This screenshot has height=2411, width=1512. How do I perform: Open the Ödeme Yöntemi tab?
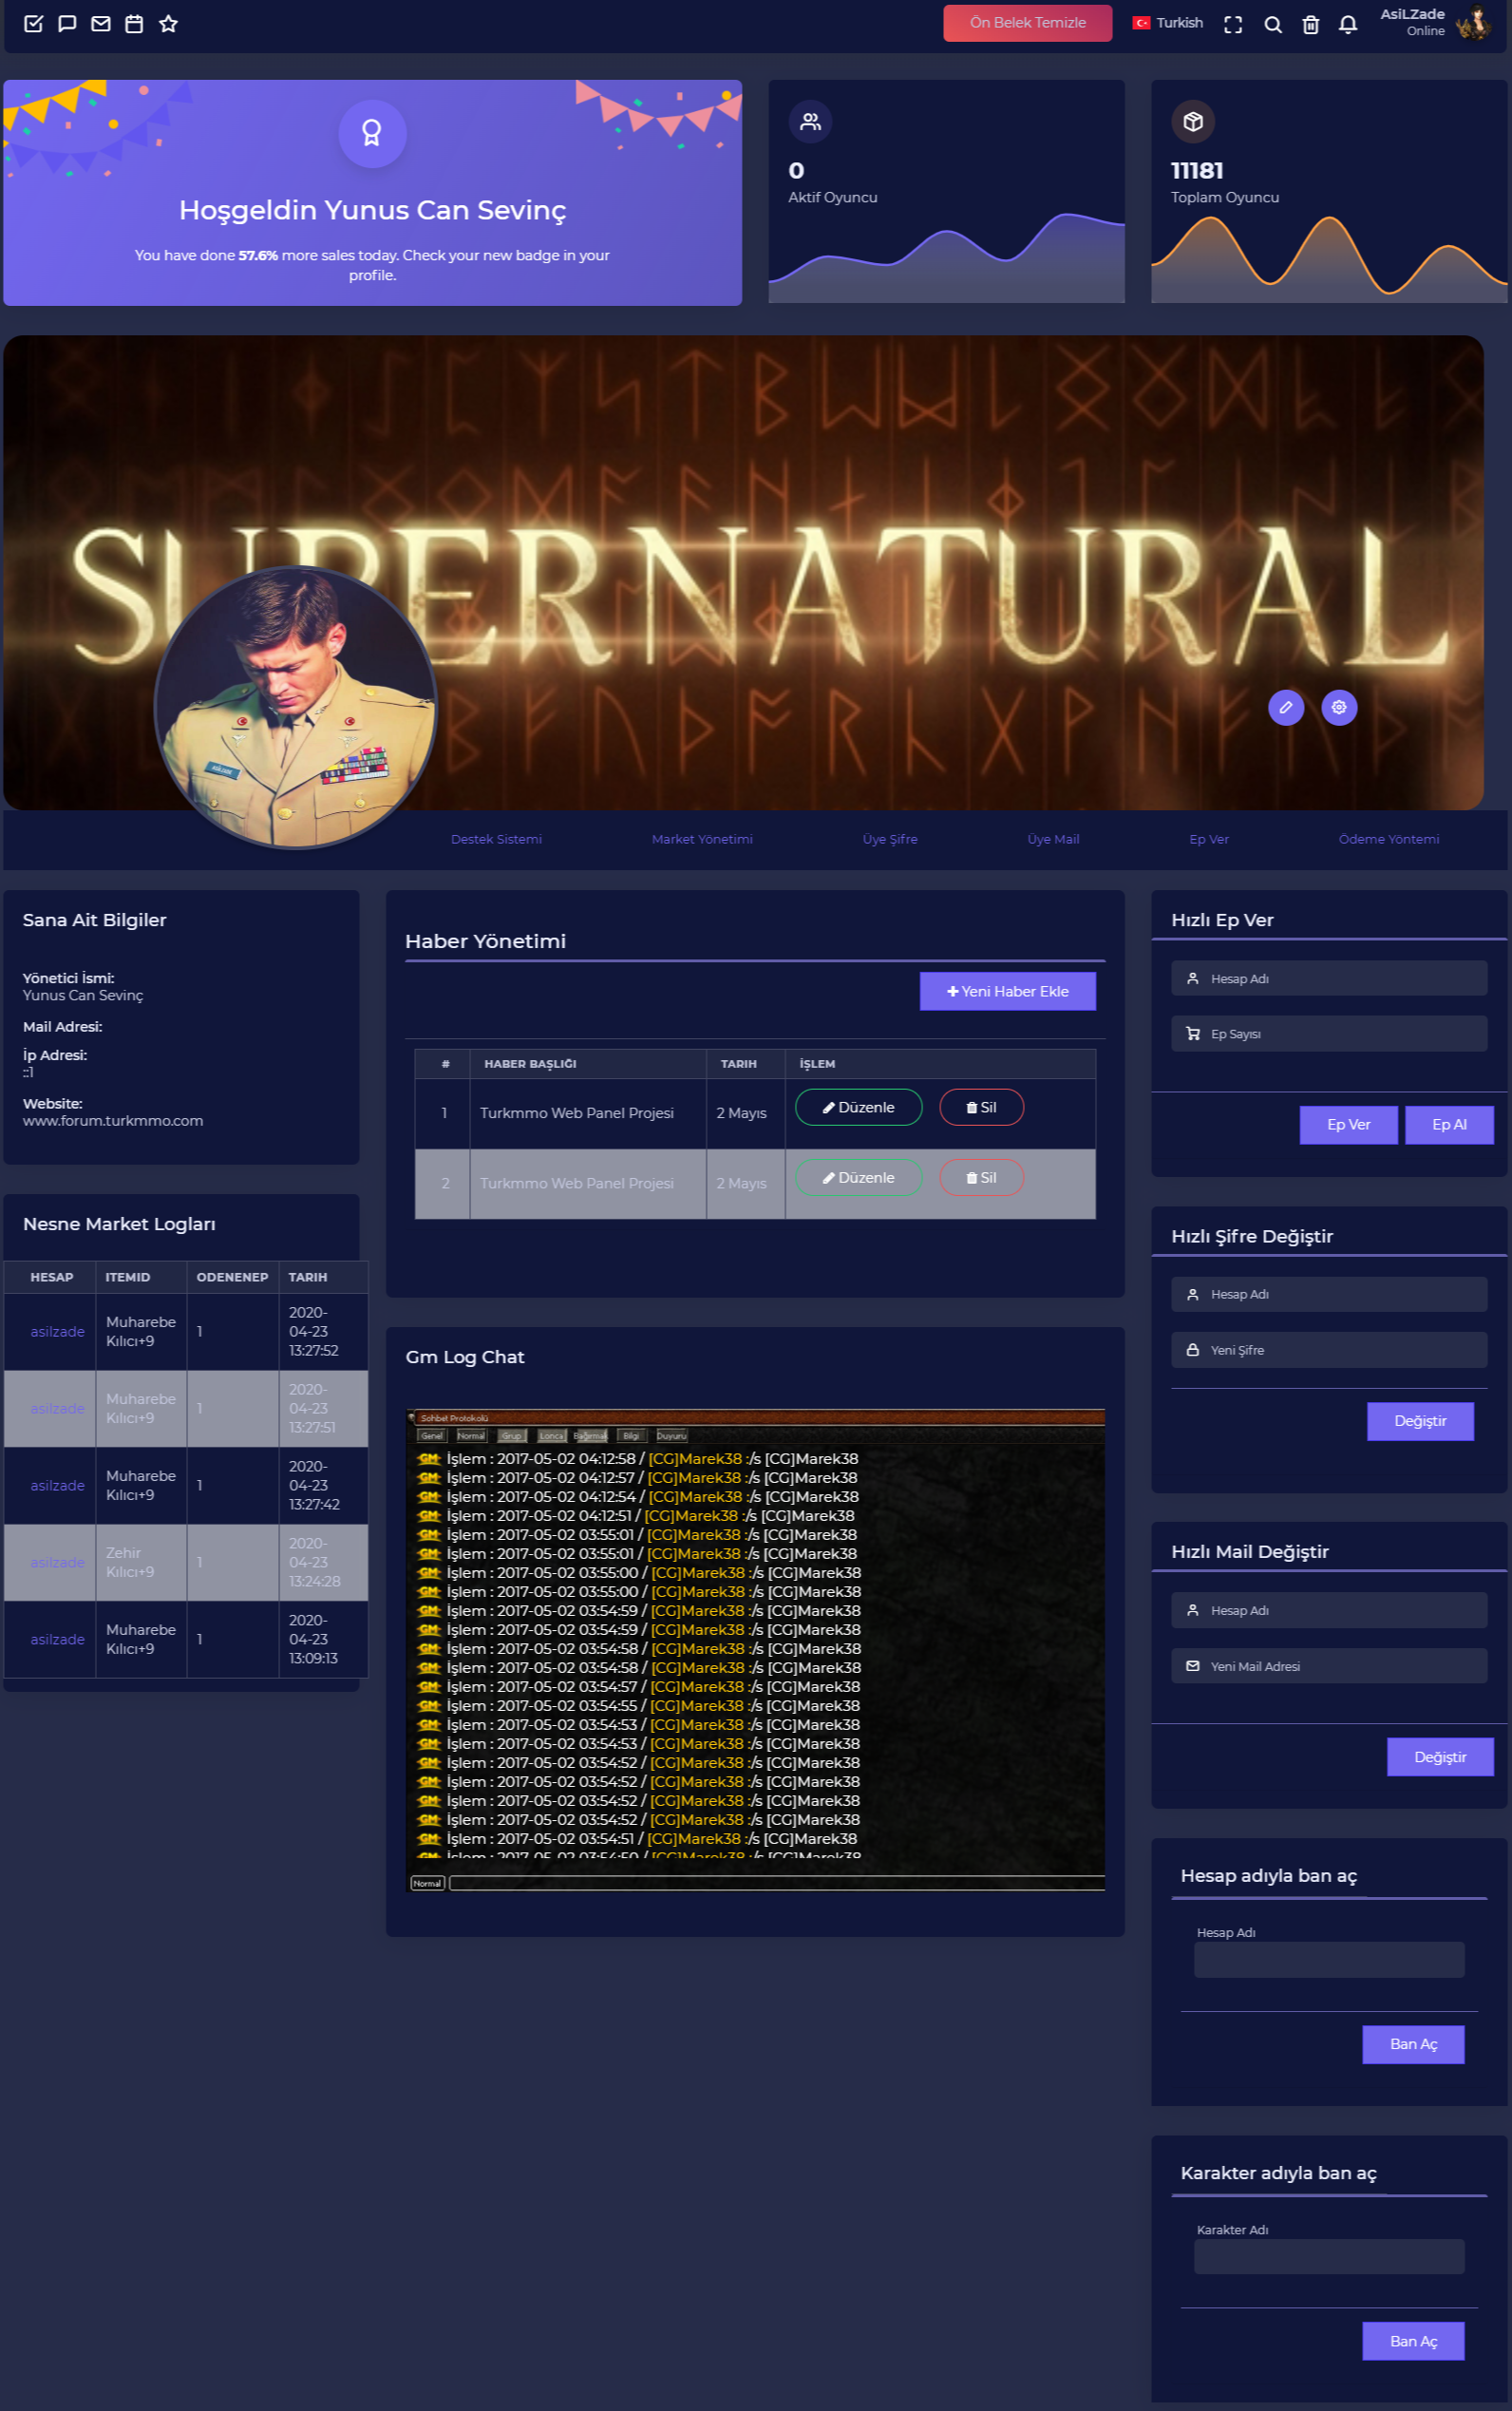pos(1389,839)
